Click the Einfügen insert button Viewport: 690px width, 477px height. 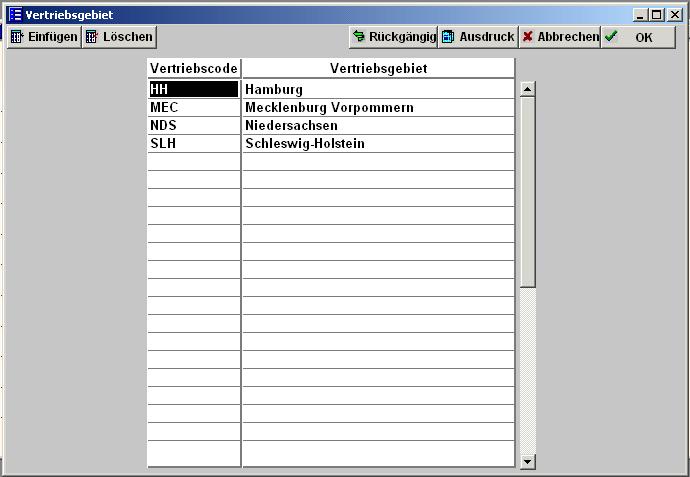(44, 37)
